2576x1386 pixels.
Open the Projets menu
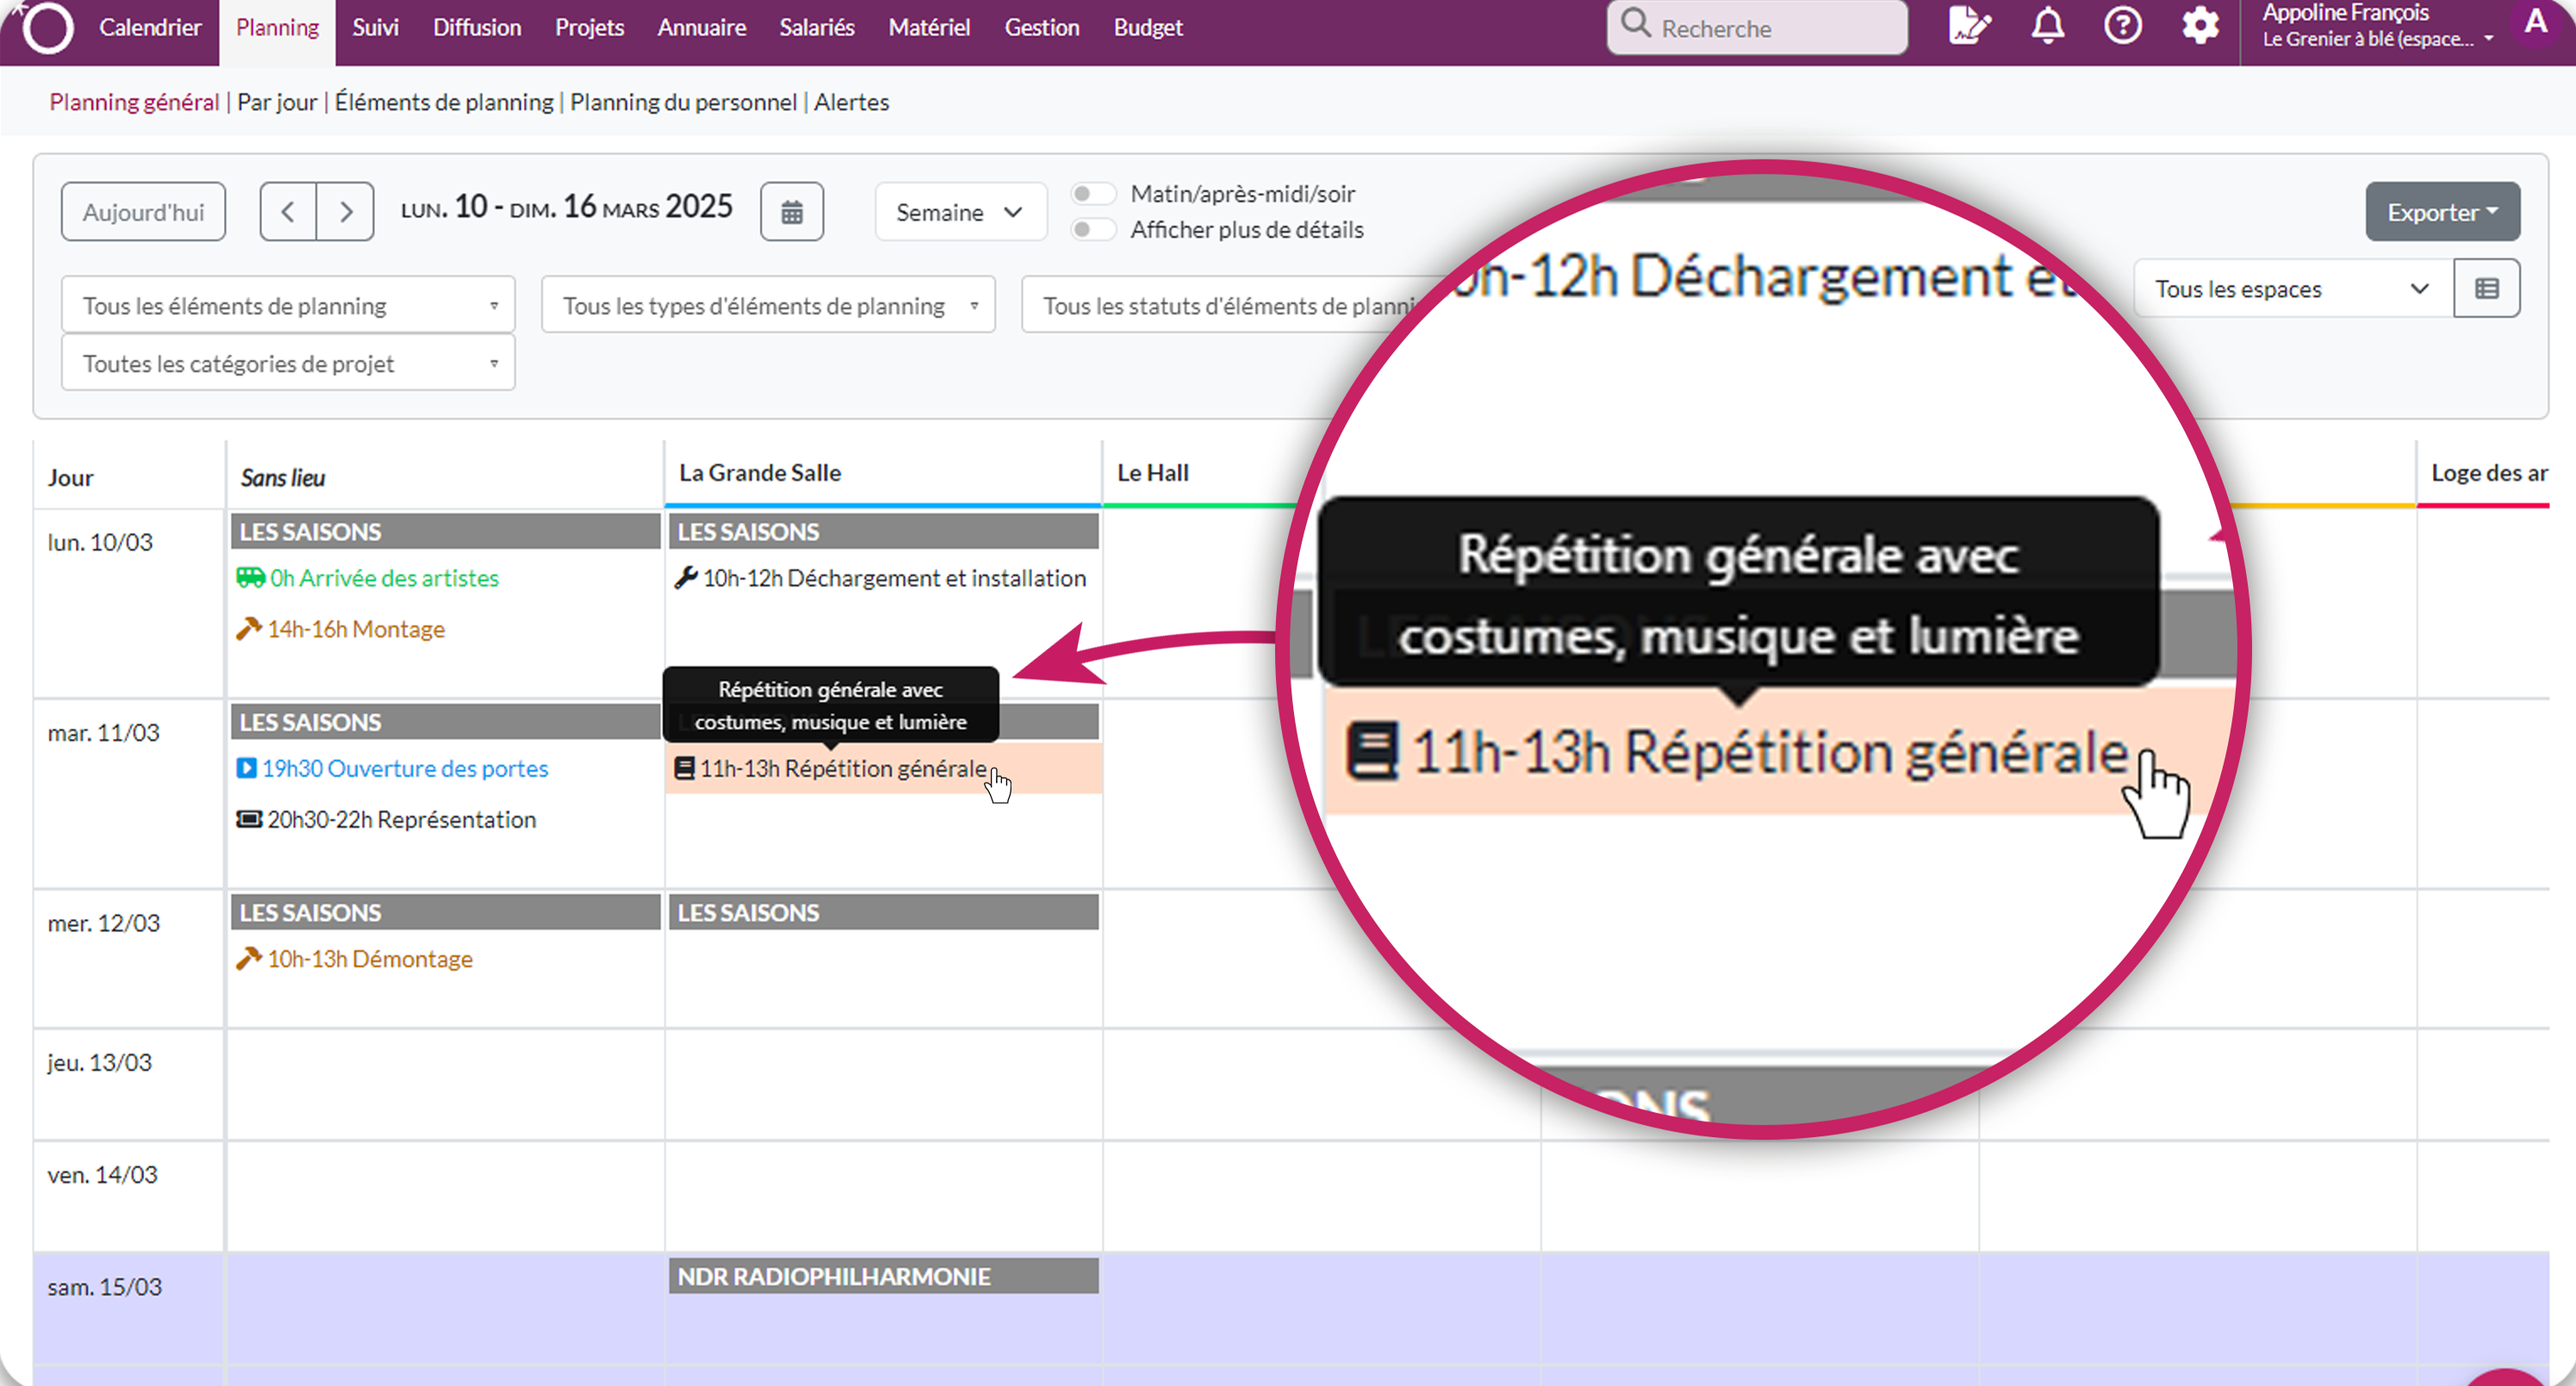click(589, 27)
